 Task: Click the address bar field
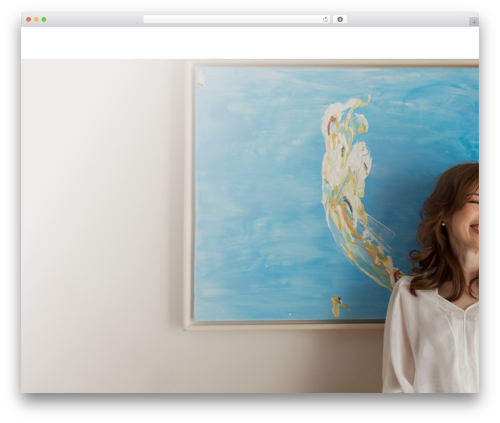tap(236, 20)
